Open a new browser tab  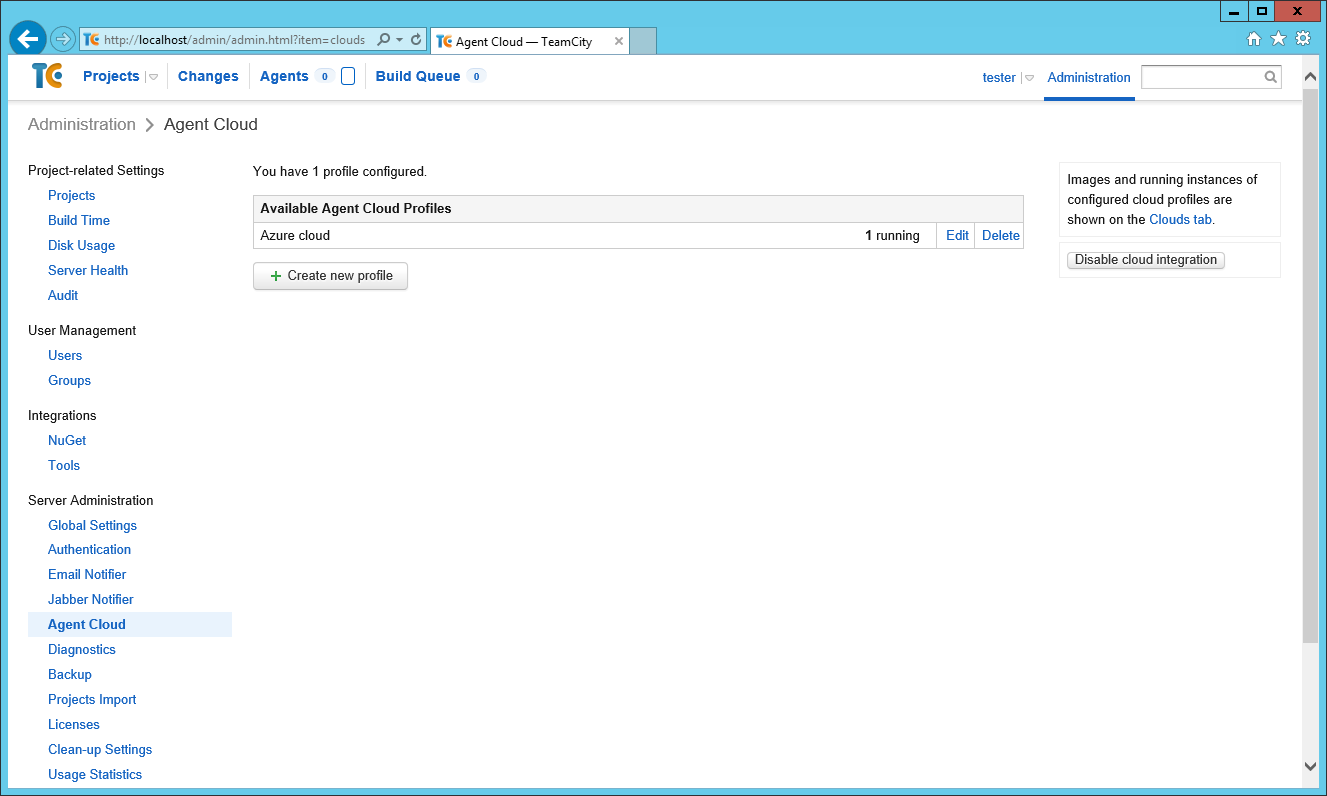click(x=643, y=41)
